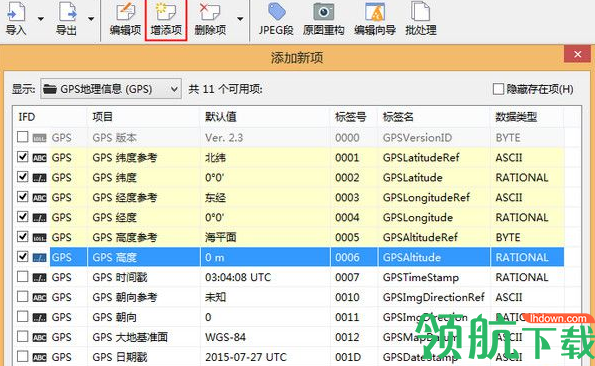Click the byte icon in GPS 高度参考 row
The height and width of the screenshot is (366, 595).
[39, 238]
